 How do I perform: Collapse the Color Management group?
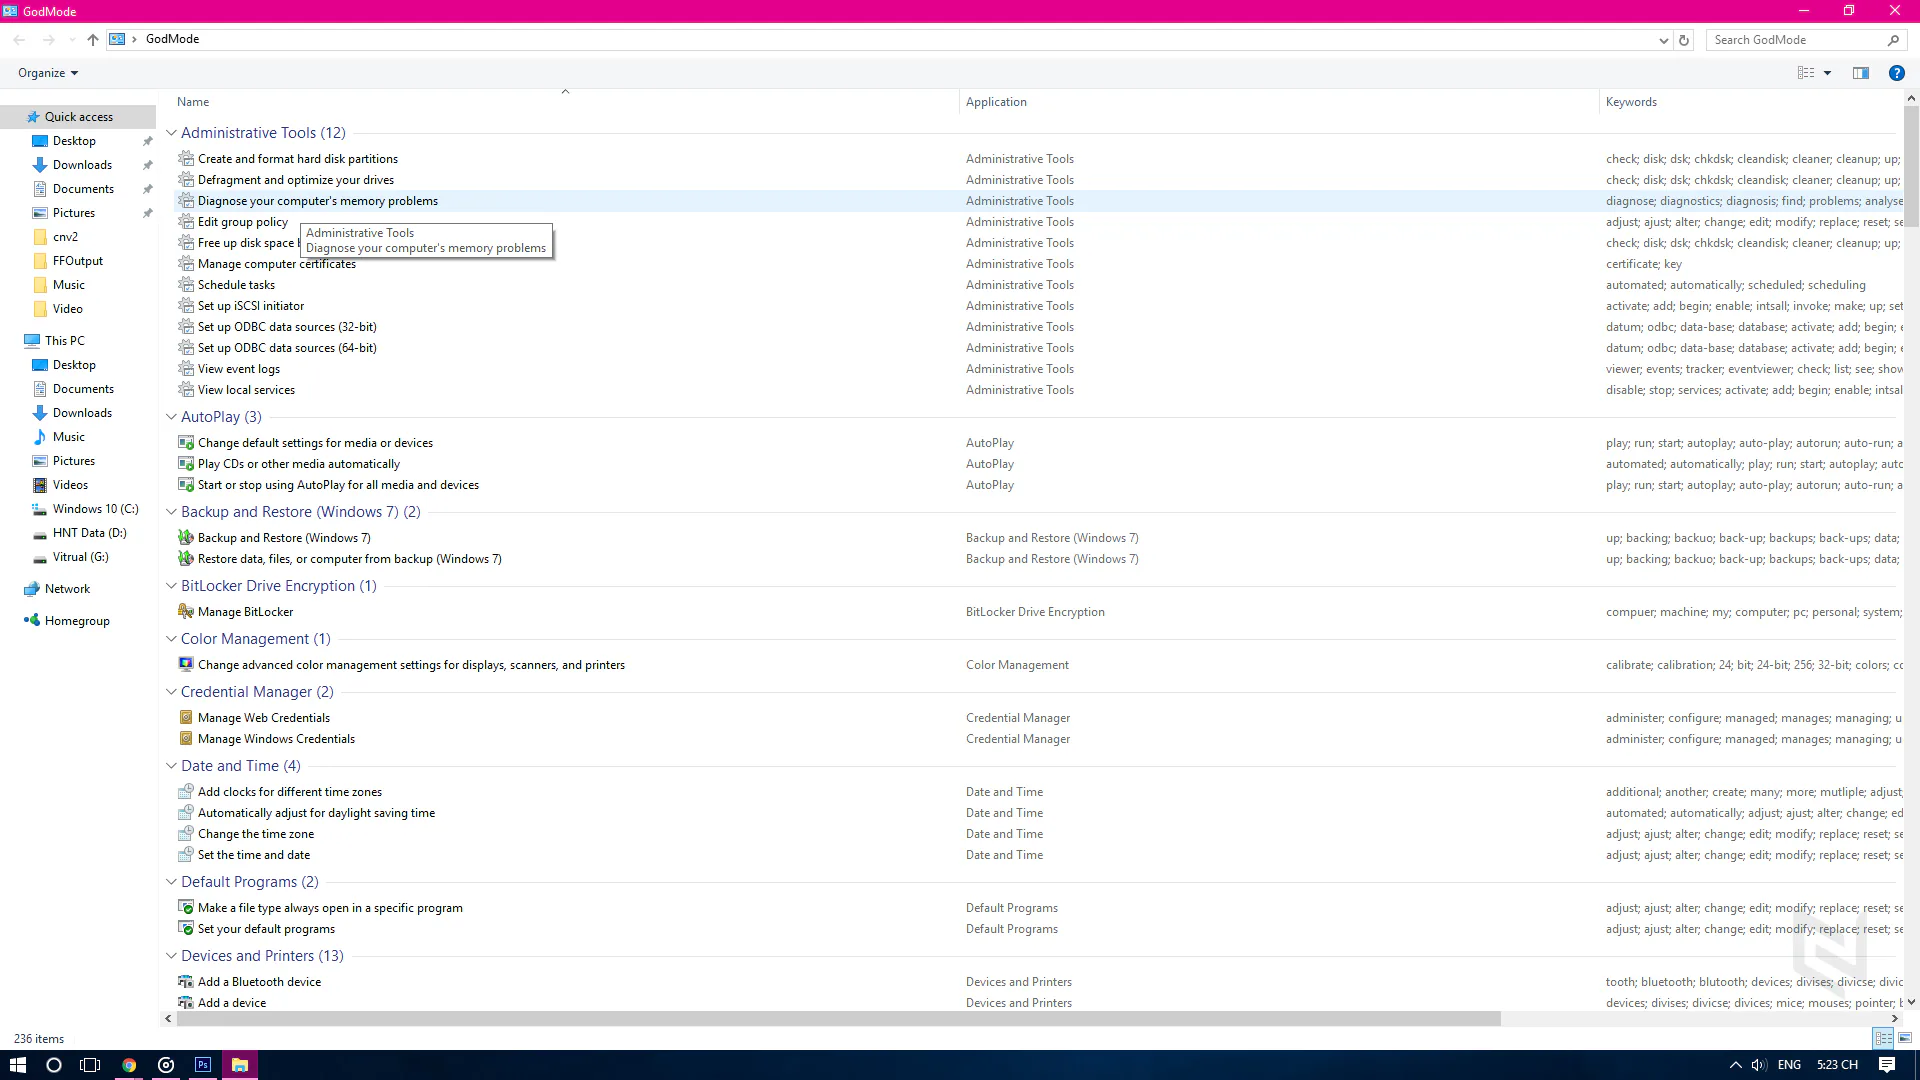coord(171,639)
